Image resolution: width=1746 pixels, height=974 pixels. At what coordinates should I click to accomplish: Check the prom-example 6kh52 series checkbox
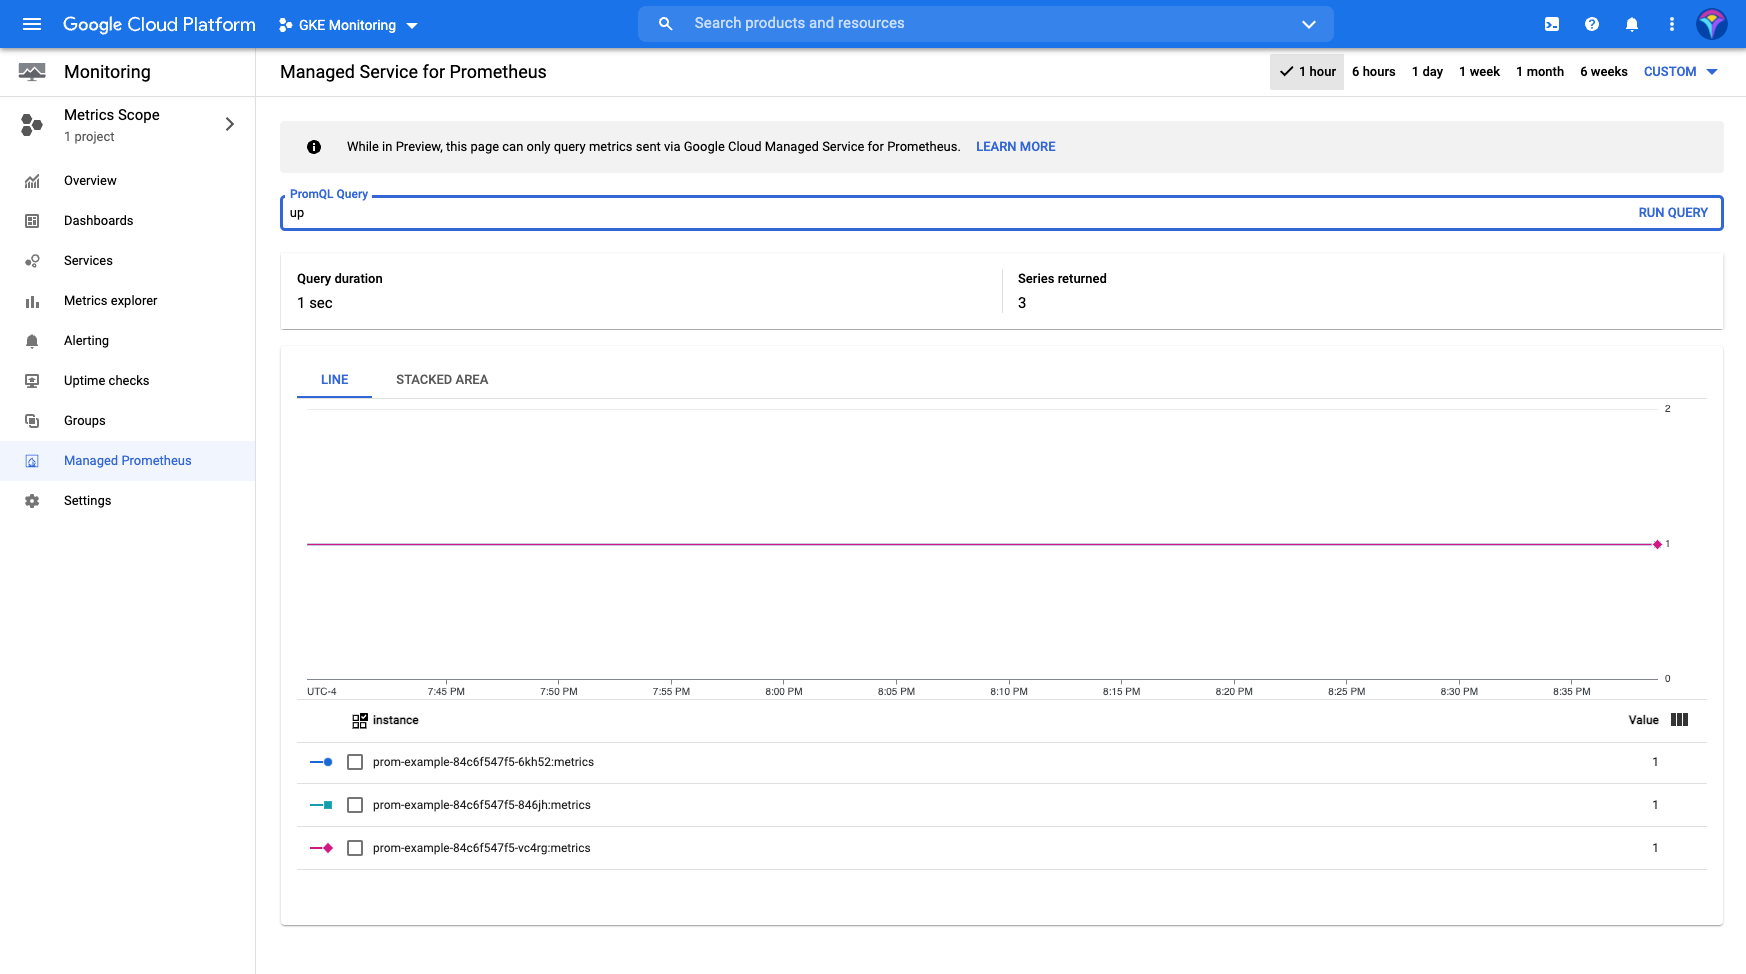tap(355, 762)
